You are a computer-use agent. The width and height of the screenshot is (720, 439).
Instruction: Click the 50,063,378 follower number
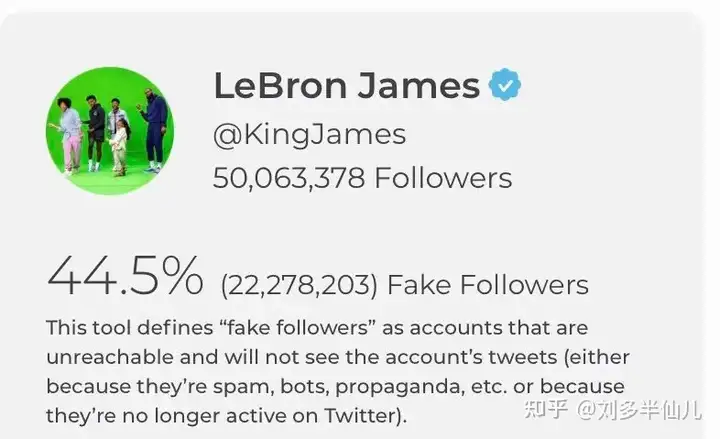289,178
